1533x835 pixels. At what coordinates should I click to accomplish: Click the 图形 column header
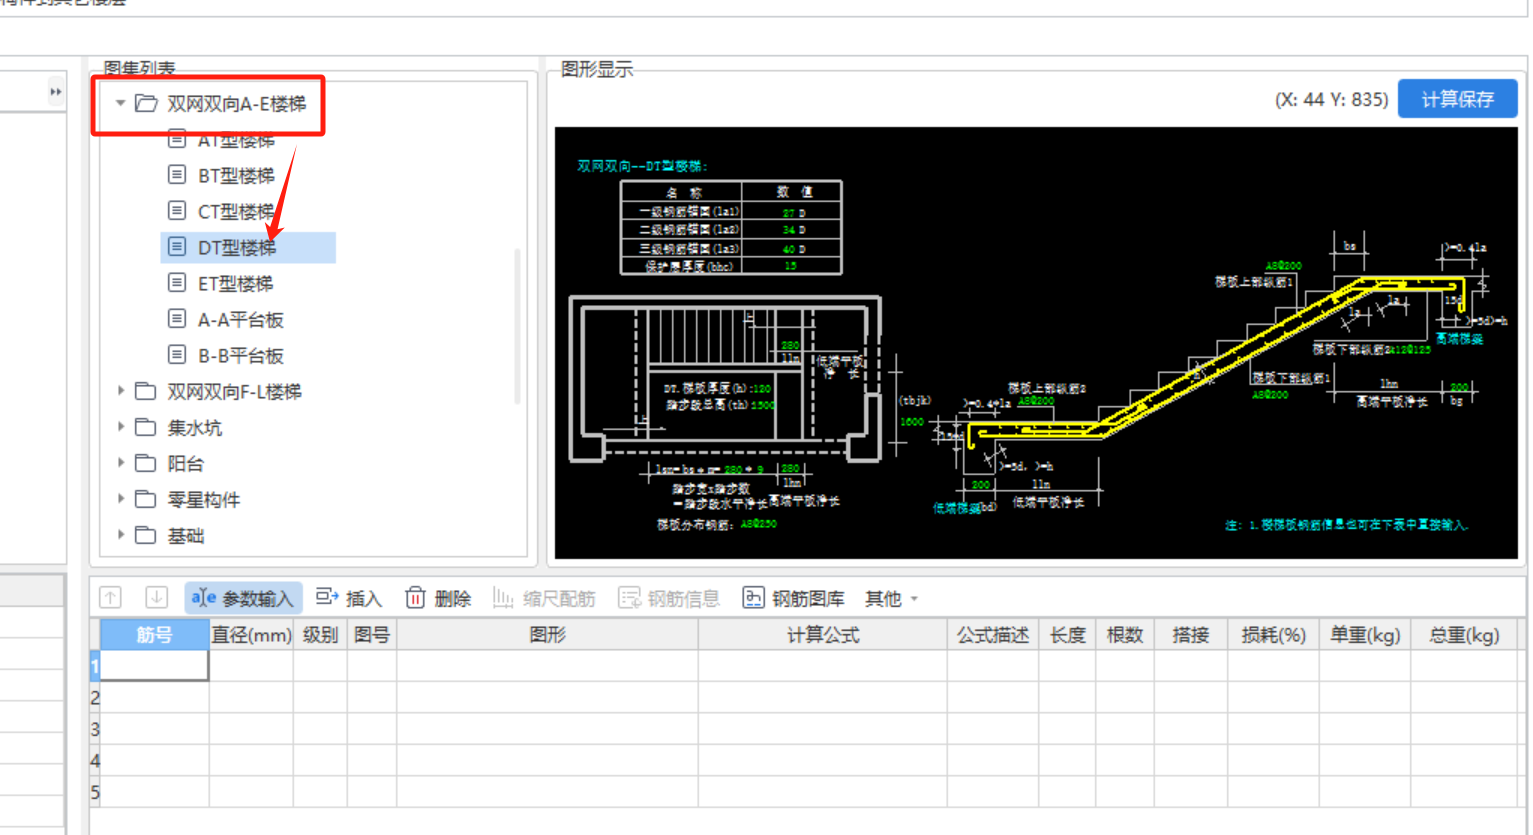coord(548,635)
